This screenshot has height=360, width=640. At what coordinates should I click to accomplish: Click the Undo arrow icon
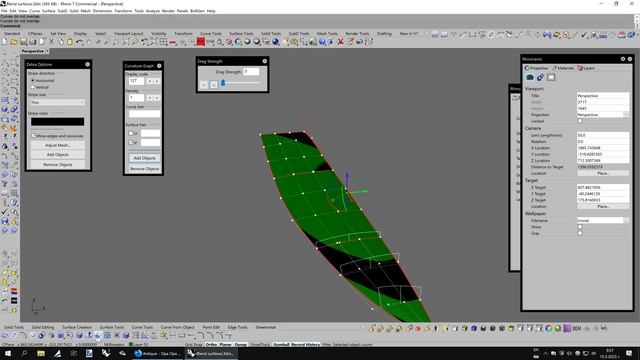(80, 42)
